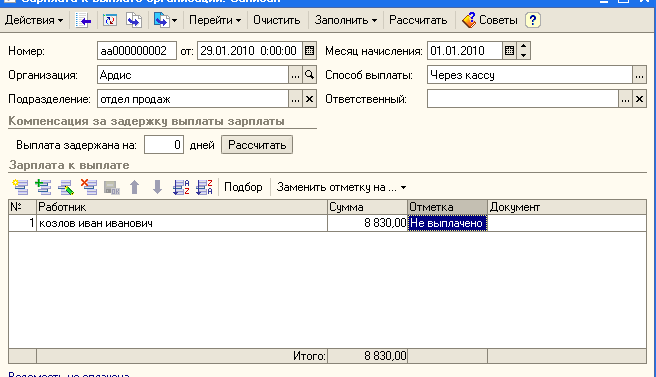Image resolution: width=656 pixels, height=377 pixels.
Task: Click the Номер input field
Action: click(x=137, y=51)
